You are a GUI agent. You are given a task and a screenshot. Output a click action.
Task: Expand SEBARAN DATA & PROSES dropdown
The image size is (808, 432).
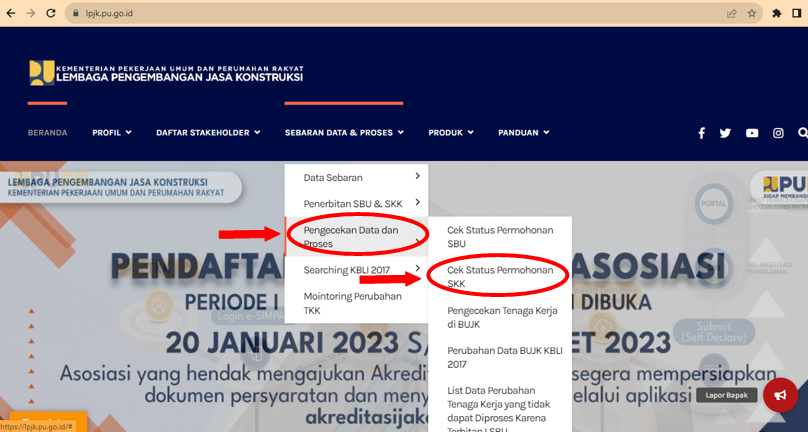[344, 132]
